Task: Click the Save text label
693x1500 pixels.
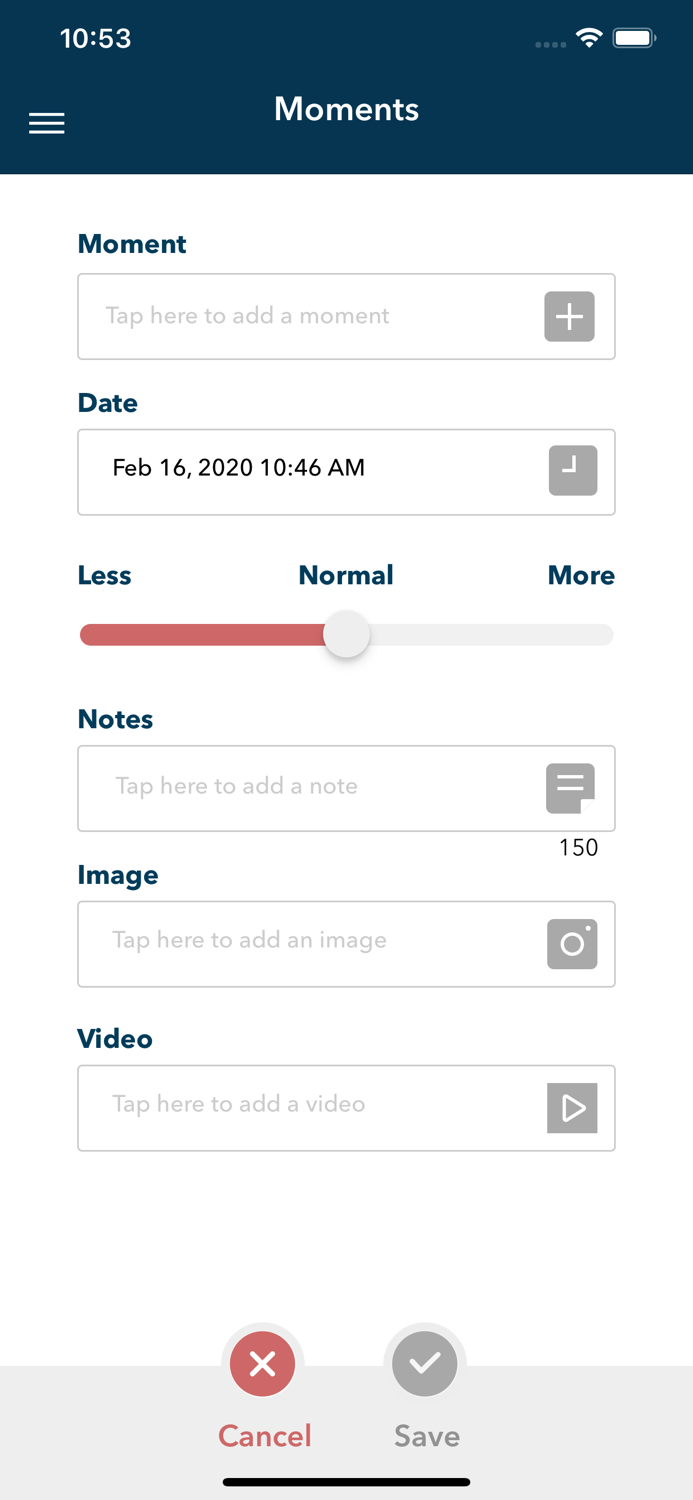Action: [x=427, y=1436]
